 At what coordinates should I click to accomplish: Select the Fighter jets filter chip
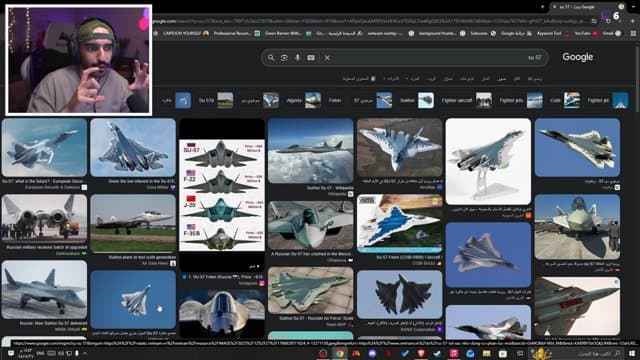[x=521, y=100]
